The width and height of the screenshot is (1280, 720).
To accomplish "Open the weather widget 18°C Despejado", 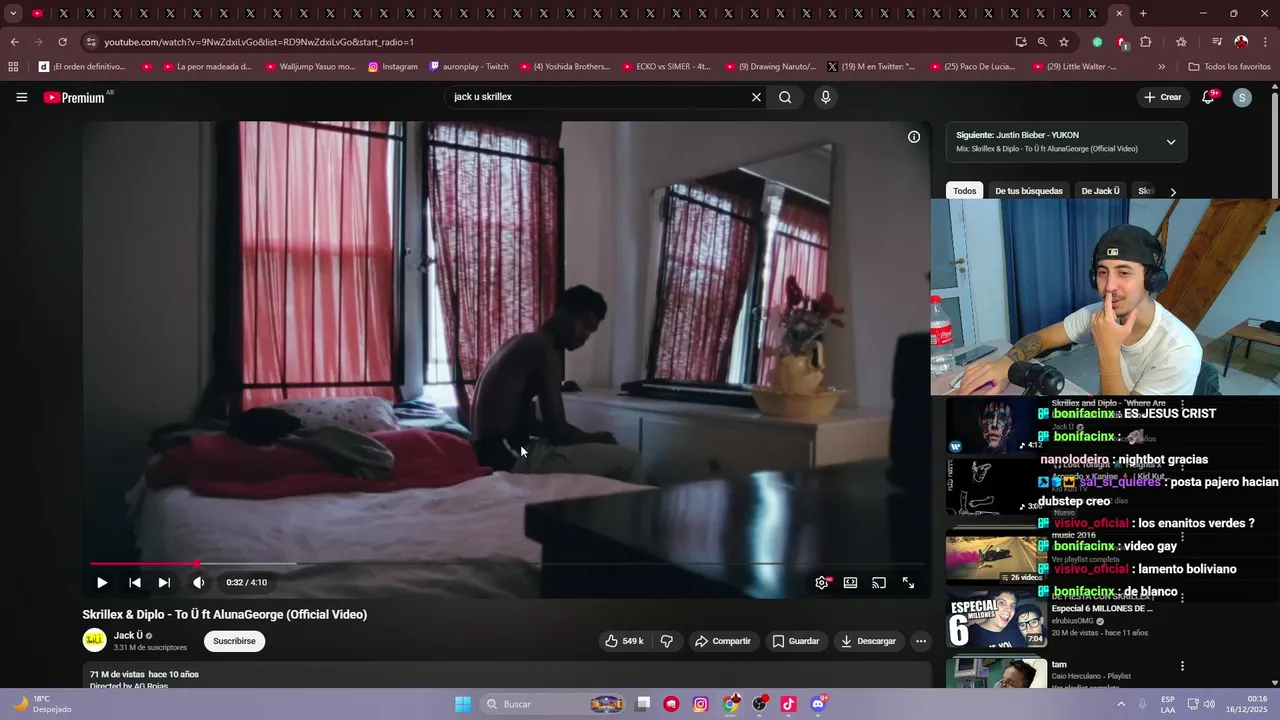I will click(x=42, y=704).
